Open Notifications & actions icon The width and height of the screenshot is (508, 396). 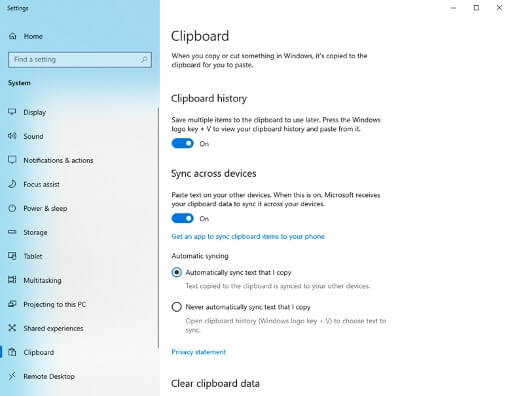(12, 160)
